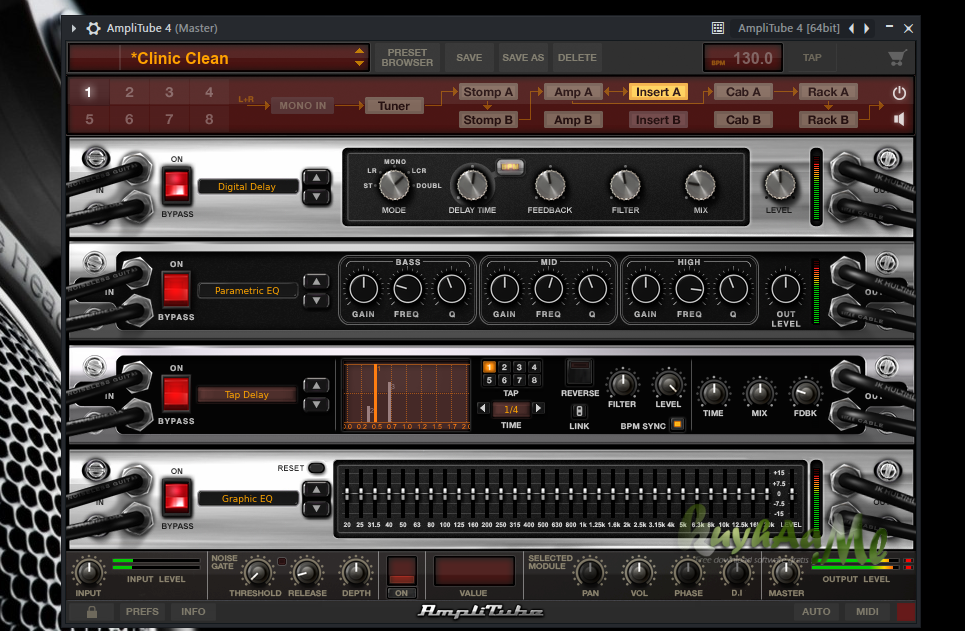Click the Tap Delay Fdbk knob

pos(805,393)
